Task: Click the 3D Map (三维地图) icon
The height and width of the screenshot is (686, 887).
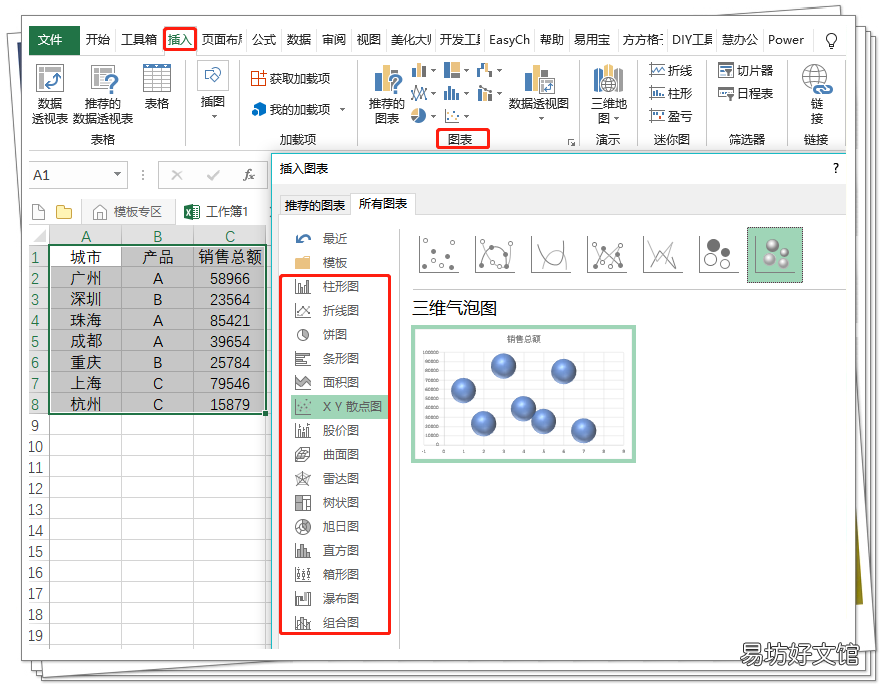Action: (x=609, y=79)
